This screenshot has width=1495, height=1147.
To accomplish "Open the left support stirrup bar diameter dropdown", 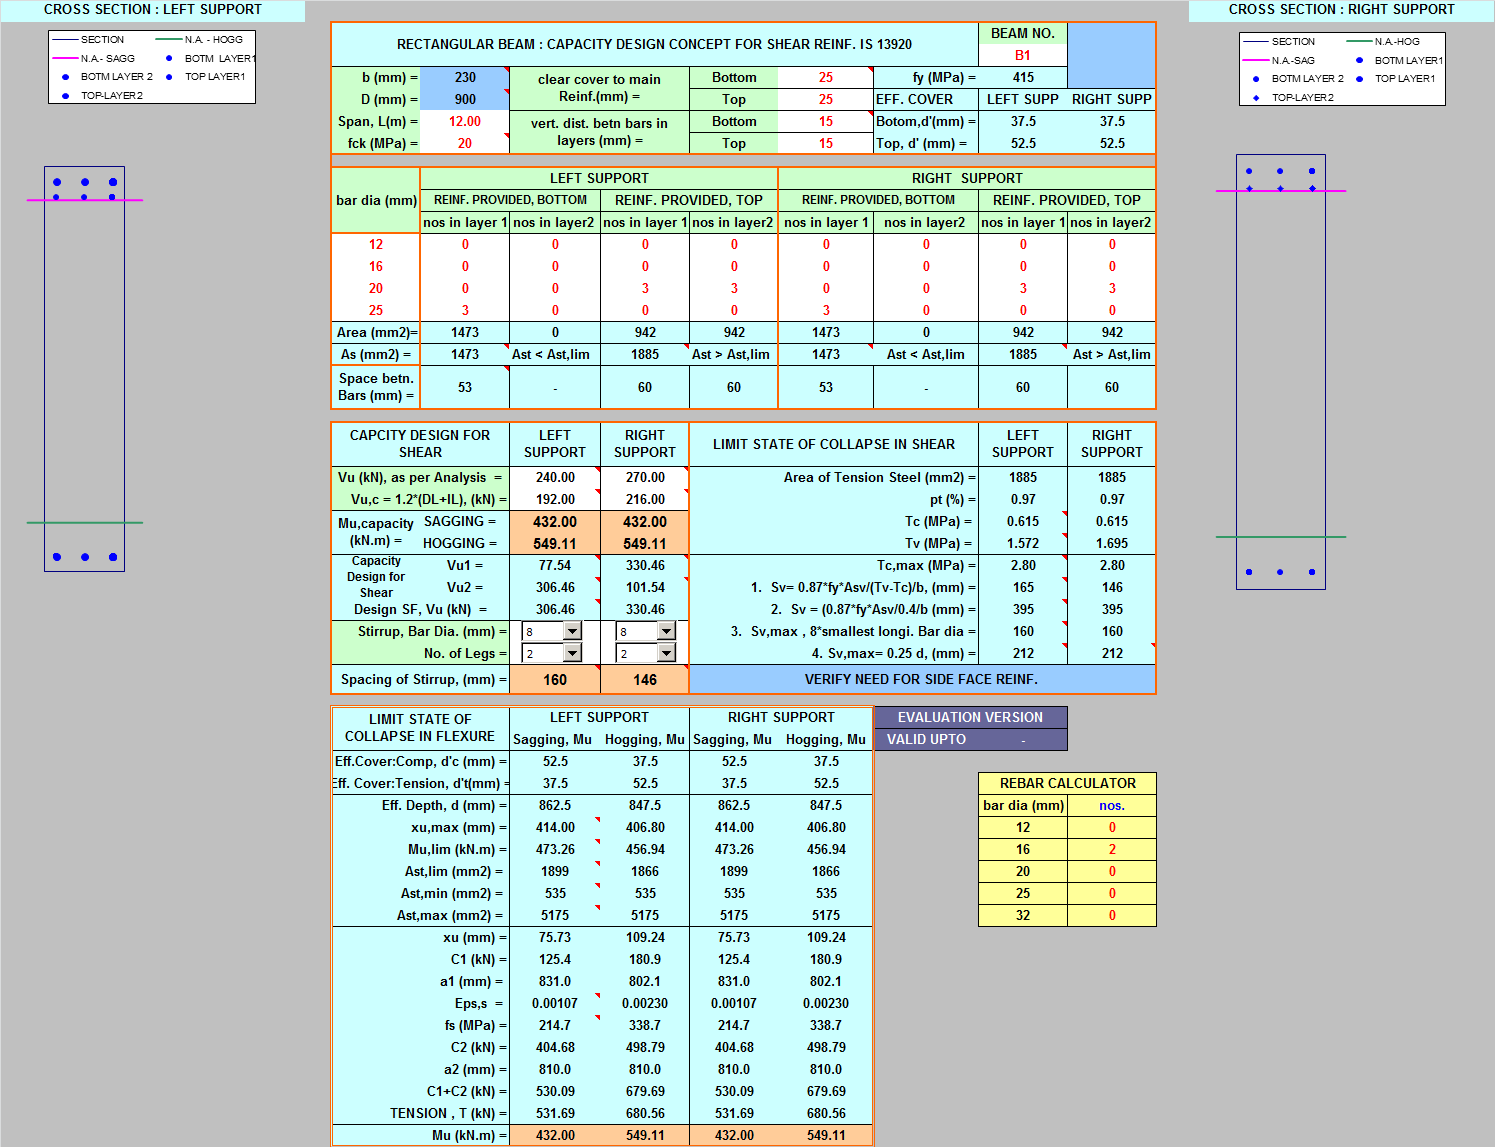I will pyautogui.click(x=572, y=631).
